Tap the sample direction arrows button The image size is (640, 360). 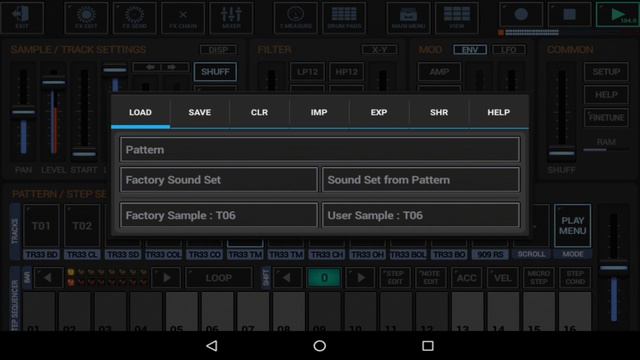(x=161, y=67)
